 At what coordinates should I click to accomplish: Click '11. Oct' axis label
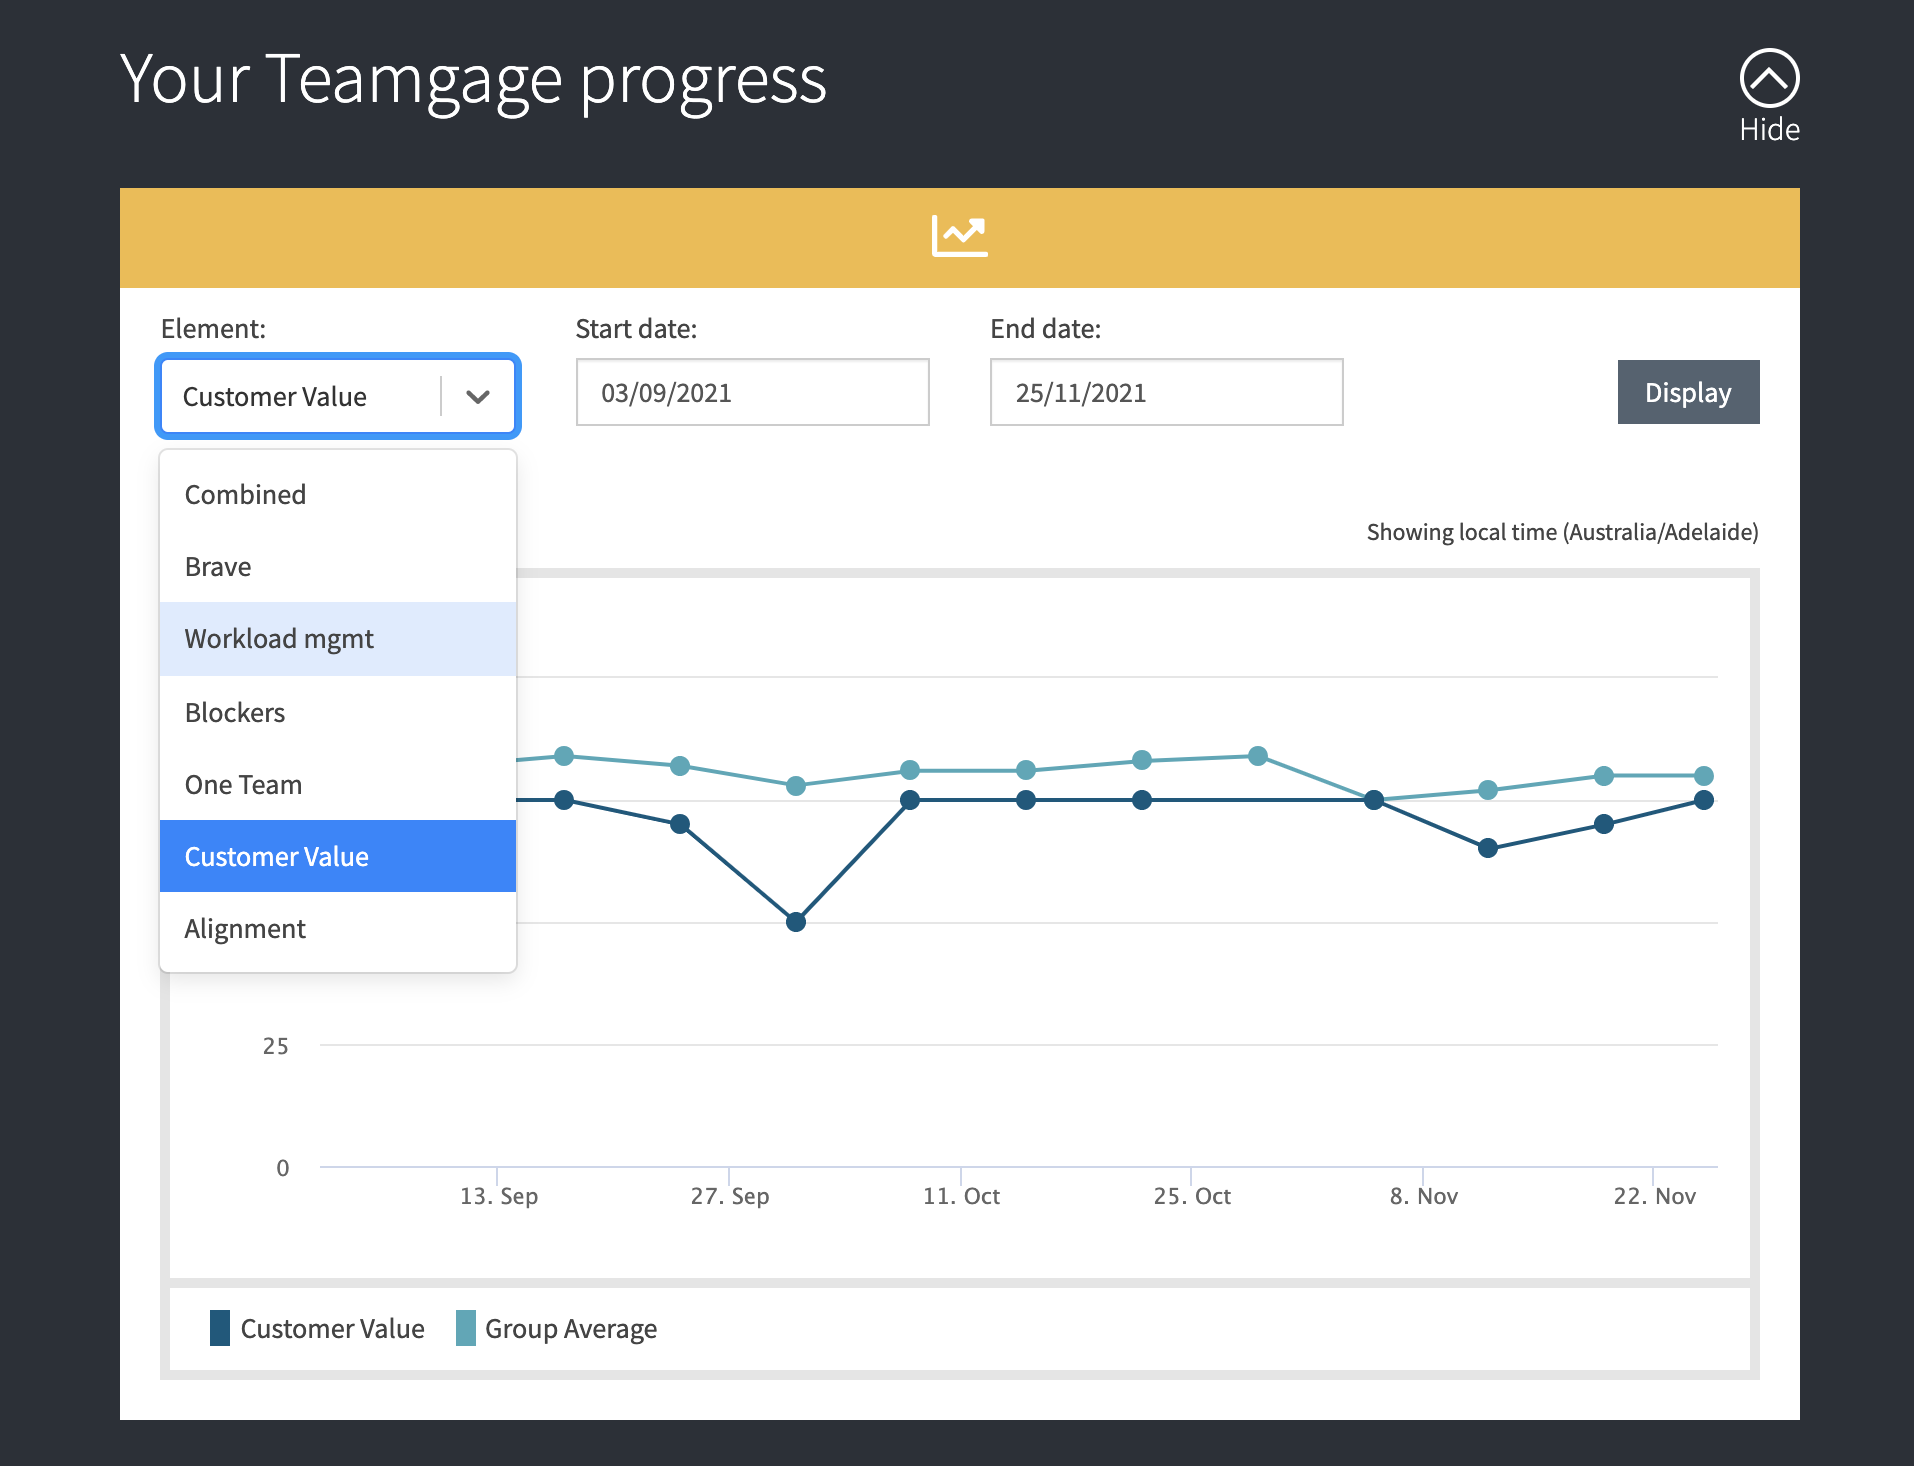click(961, 1196)
